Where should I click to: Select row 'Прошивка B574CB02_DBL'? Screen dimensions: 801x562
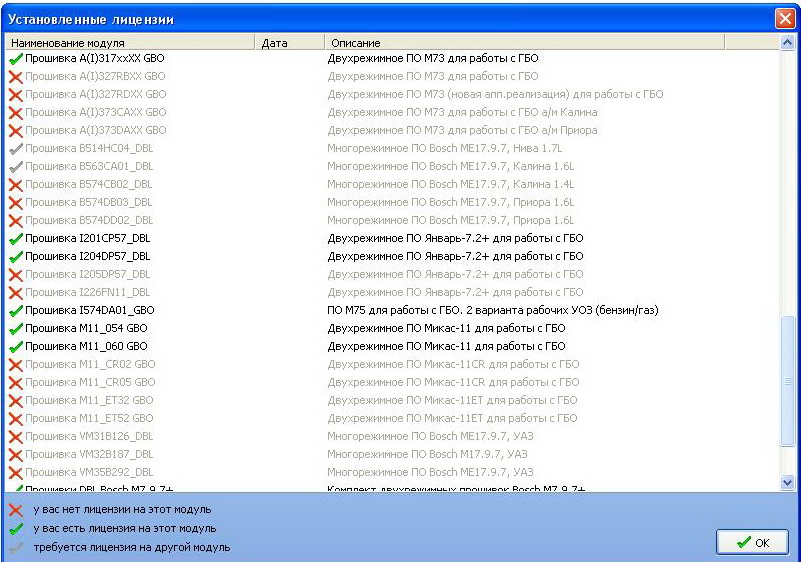[x=392, y=184]
